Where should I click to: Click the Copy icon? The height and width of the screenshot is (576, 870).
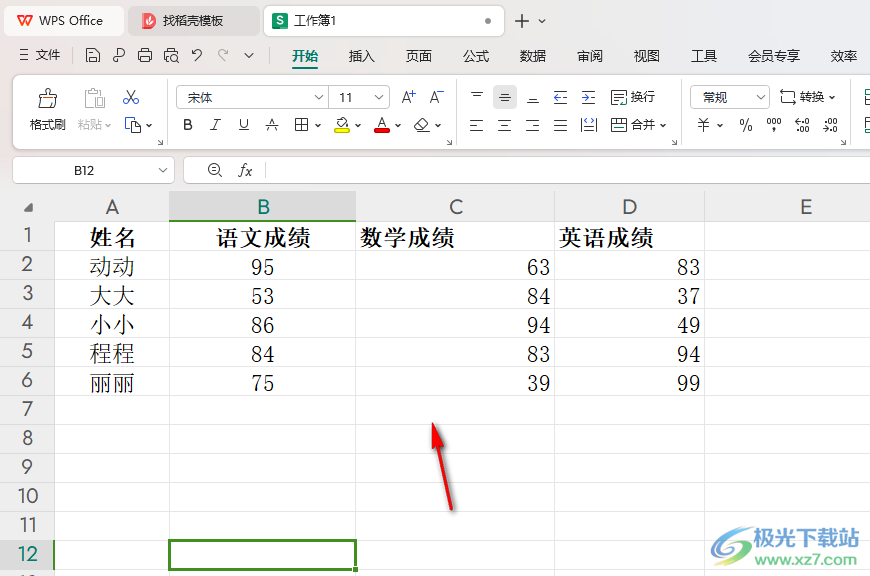tap(133, 125)
